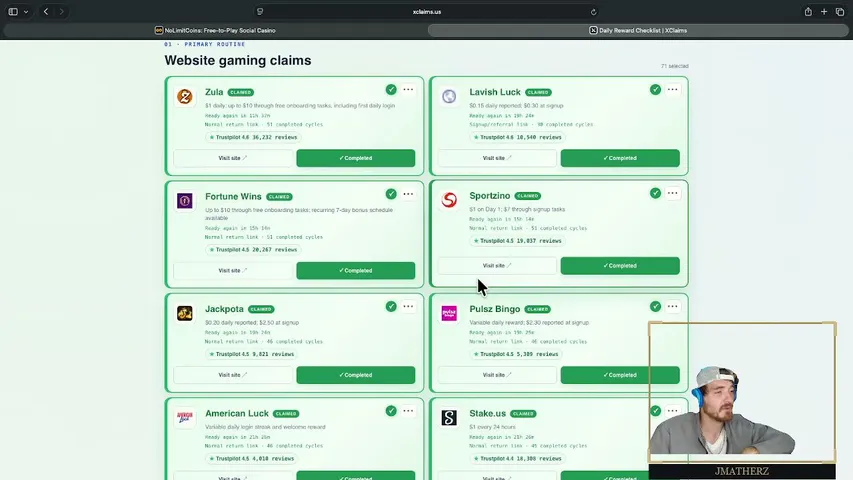Open the Zula card three-dot menu
The width and height of the screenshot is (853, 480).
[409, 90]
